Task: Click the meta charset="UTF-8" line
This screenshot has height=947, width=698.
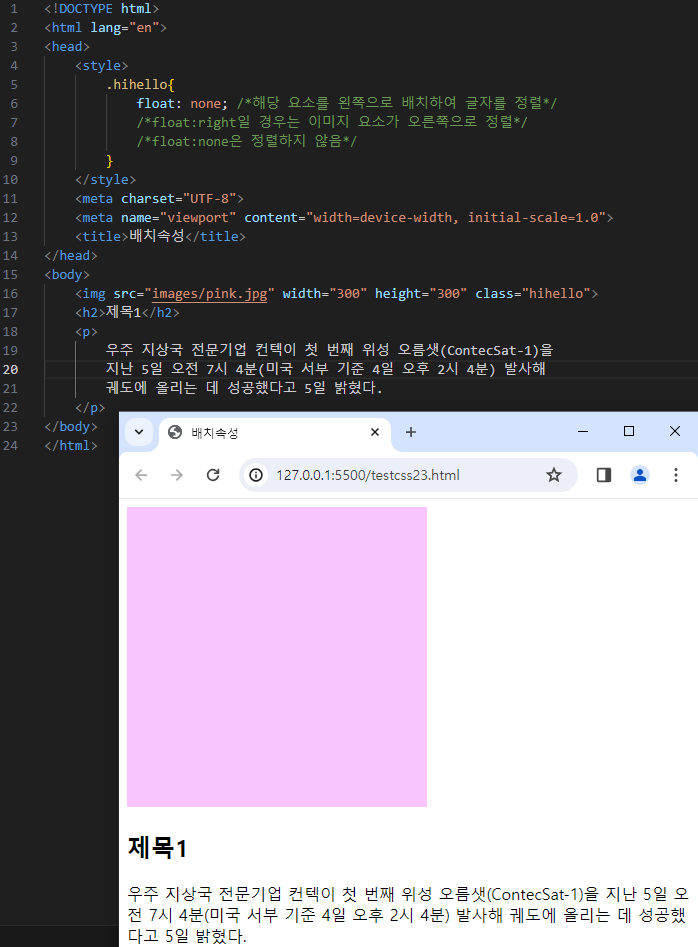Action: point(159,199)
